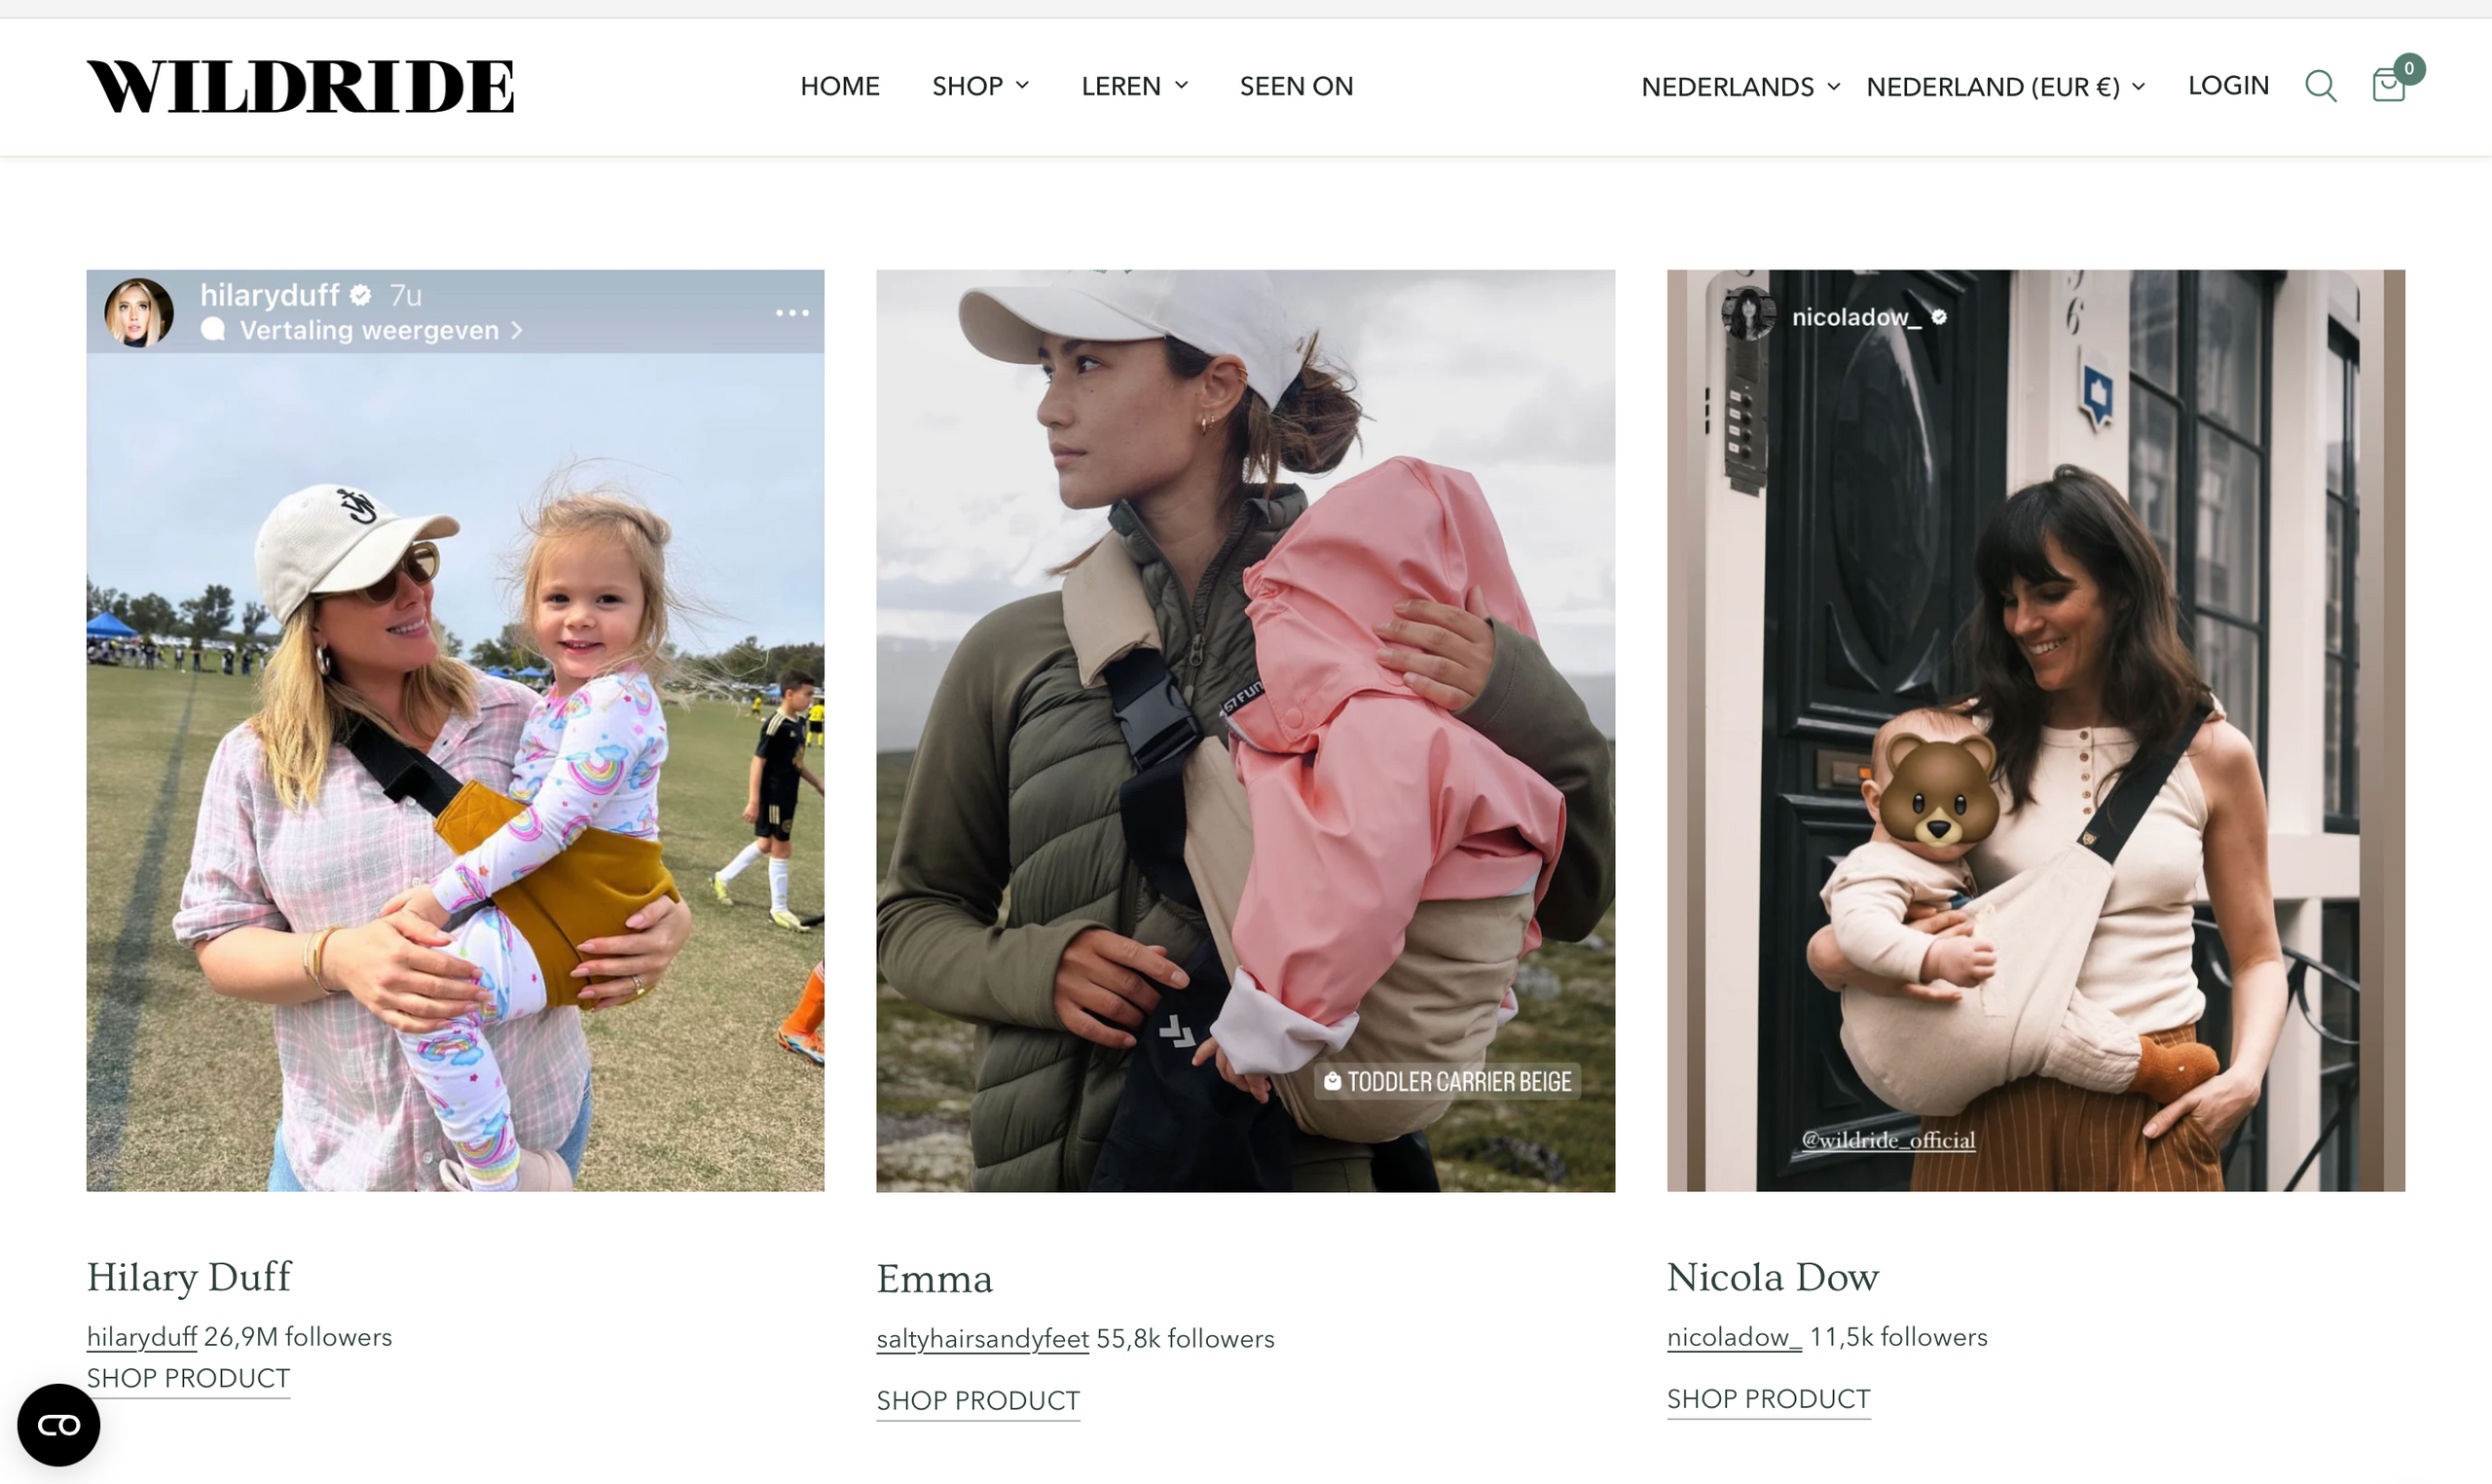Click the hilaryduff profile avatar in the story

[x=139, y=312]
